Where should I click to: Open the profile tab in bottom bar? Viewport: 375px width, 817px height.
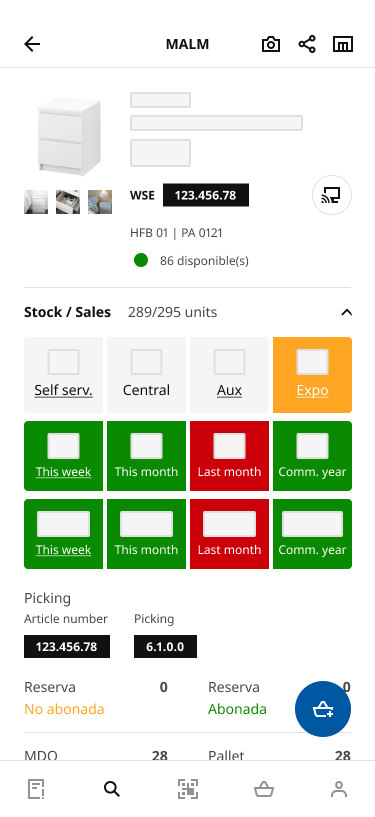[339, 789]
